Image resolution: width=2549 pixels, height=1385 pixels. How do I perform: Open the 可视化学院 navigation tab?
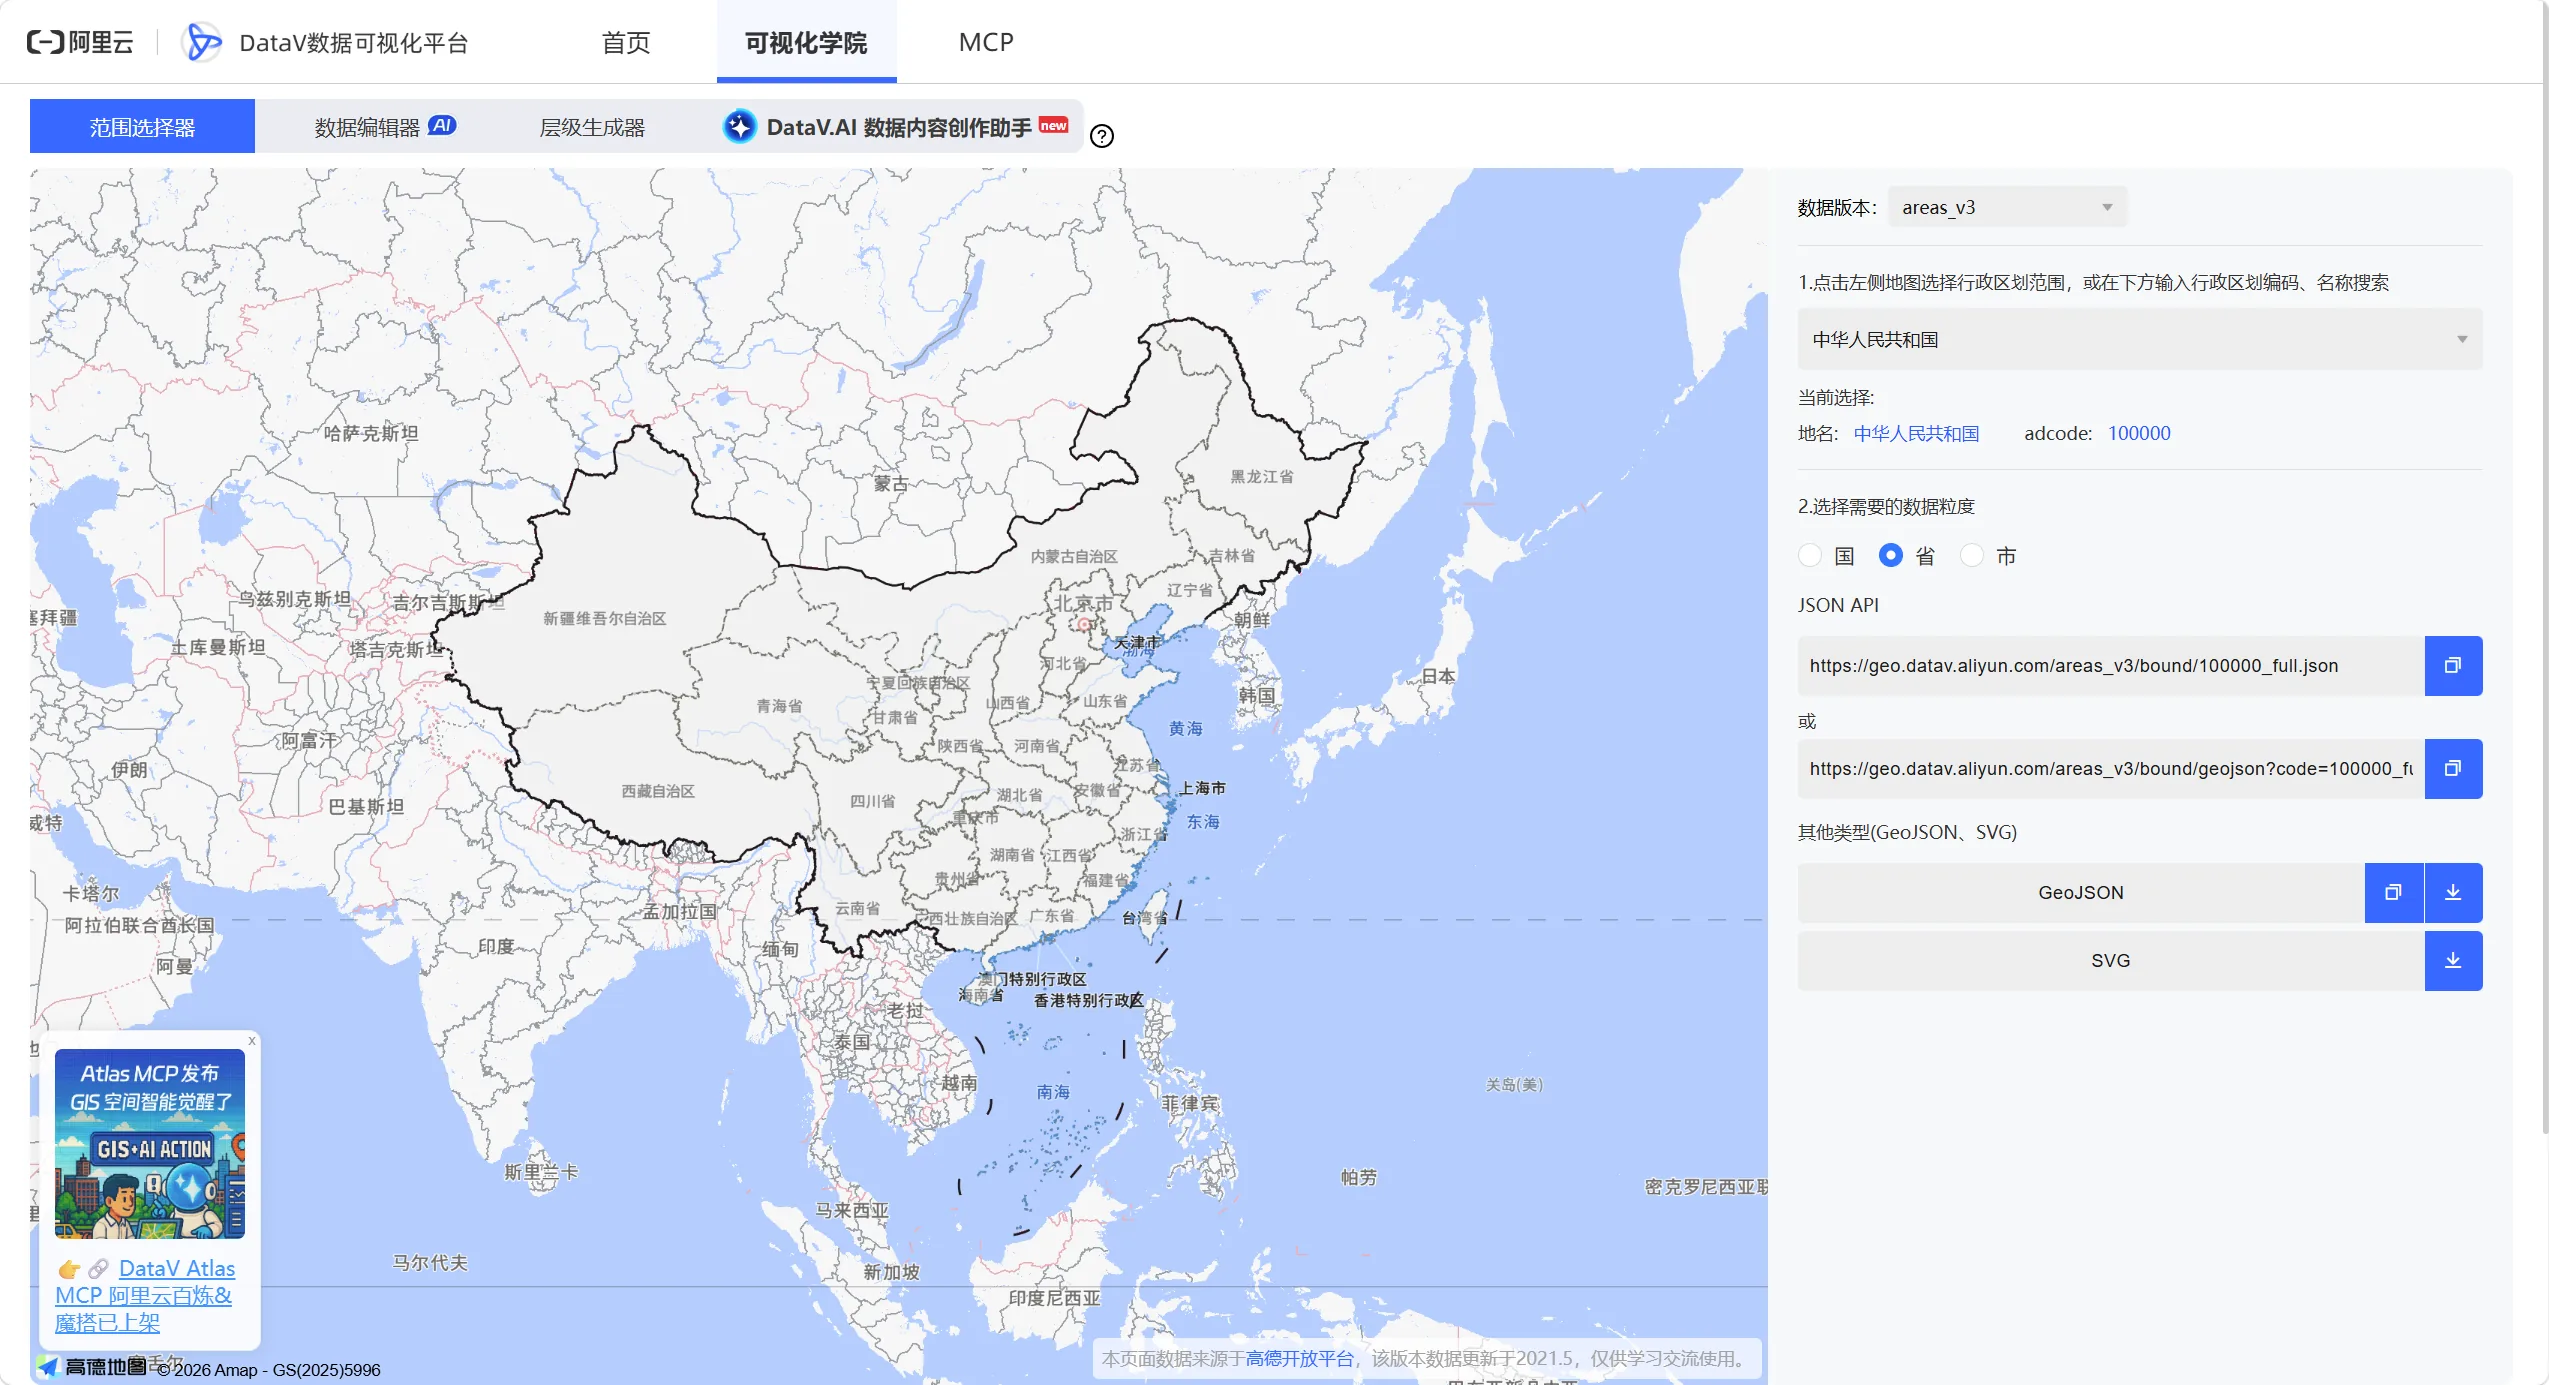click(806, 42)
